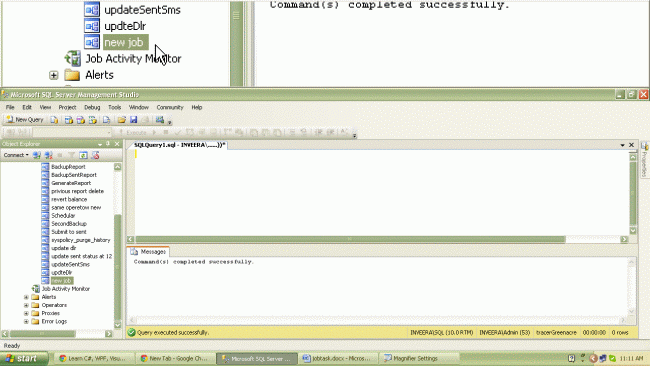Expand the Alerts node in magnifier view

click(53, 75)
